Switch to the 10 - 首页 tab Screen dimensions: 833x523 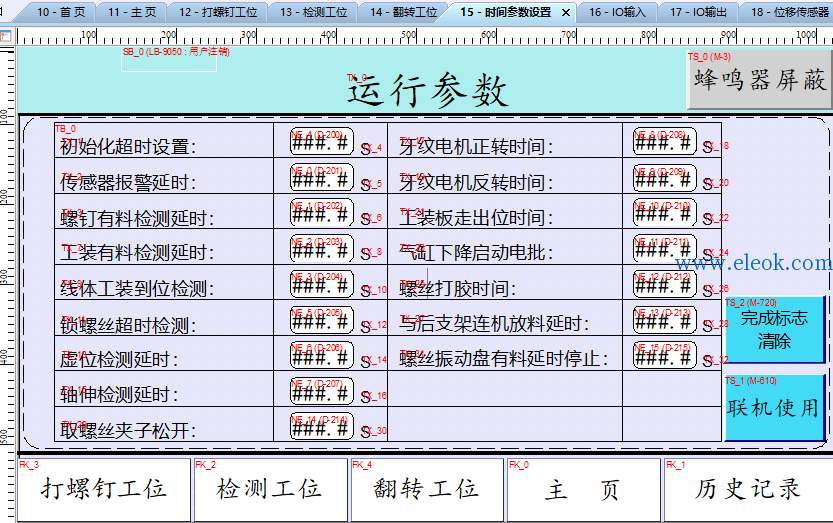[61, 12]
